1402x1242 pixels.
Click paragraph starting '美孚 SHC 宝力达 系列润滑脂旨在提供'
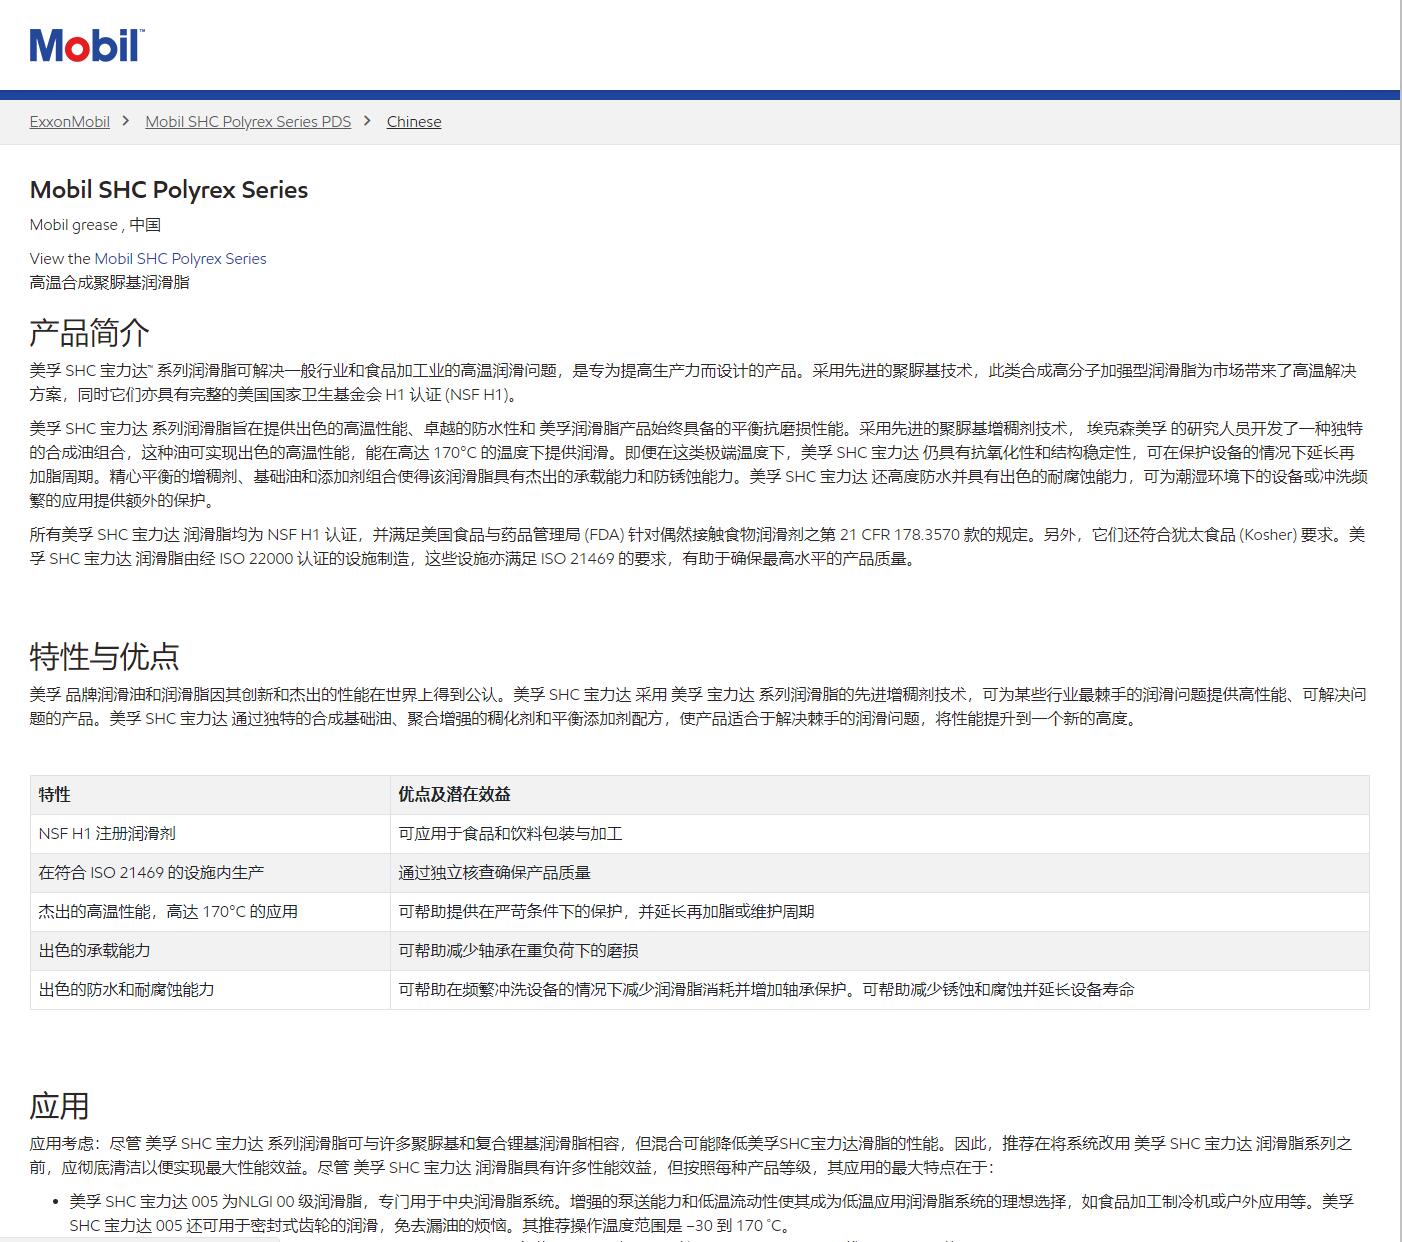tap(698, 465)
